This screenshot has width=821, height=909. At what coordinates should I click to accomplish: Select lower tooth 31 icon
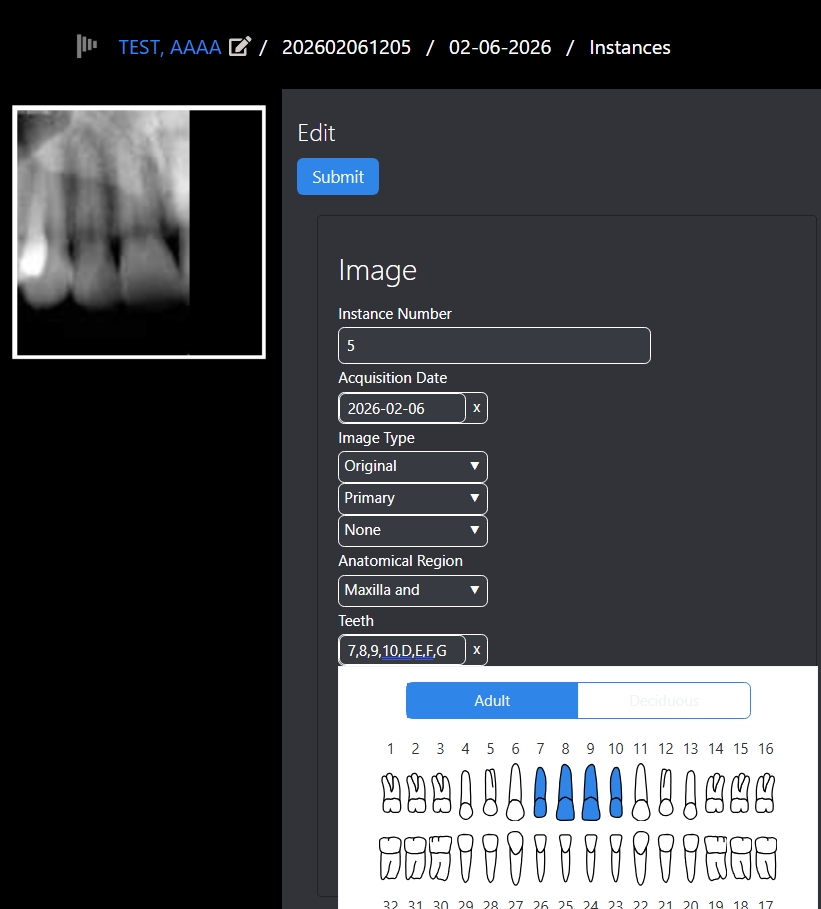[416, 858]
